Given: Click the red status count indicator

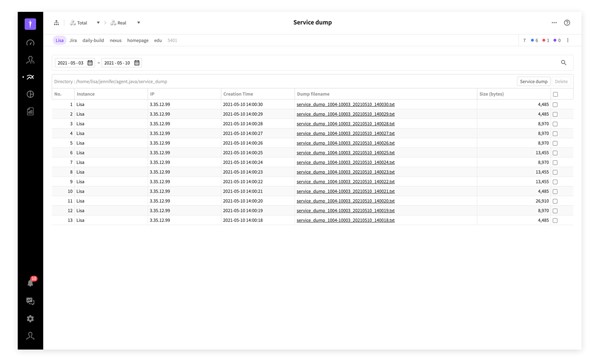Looking at the screenshot, I should 546,40.
